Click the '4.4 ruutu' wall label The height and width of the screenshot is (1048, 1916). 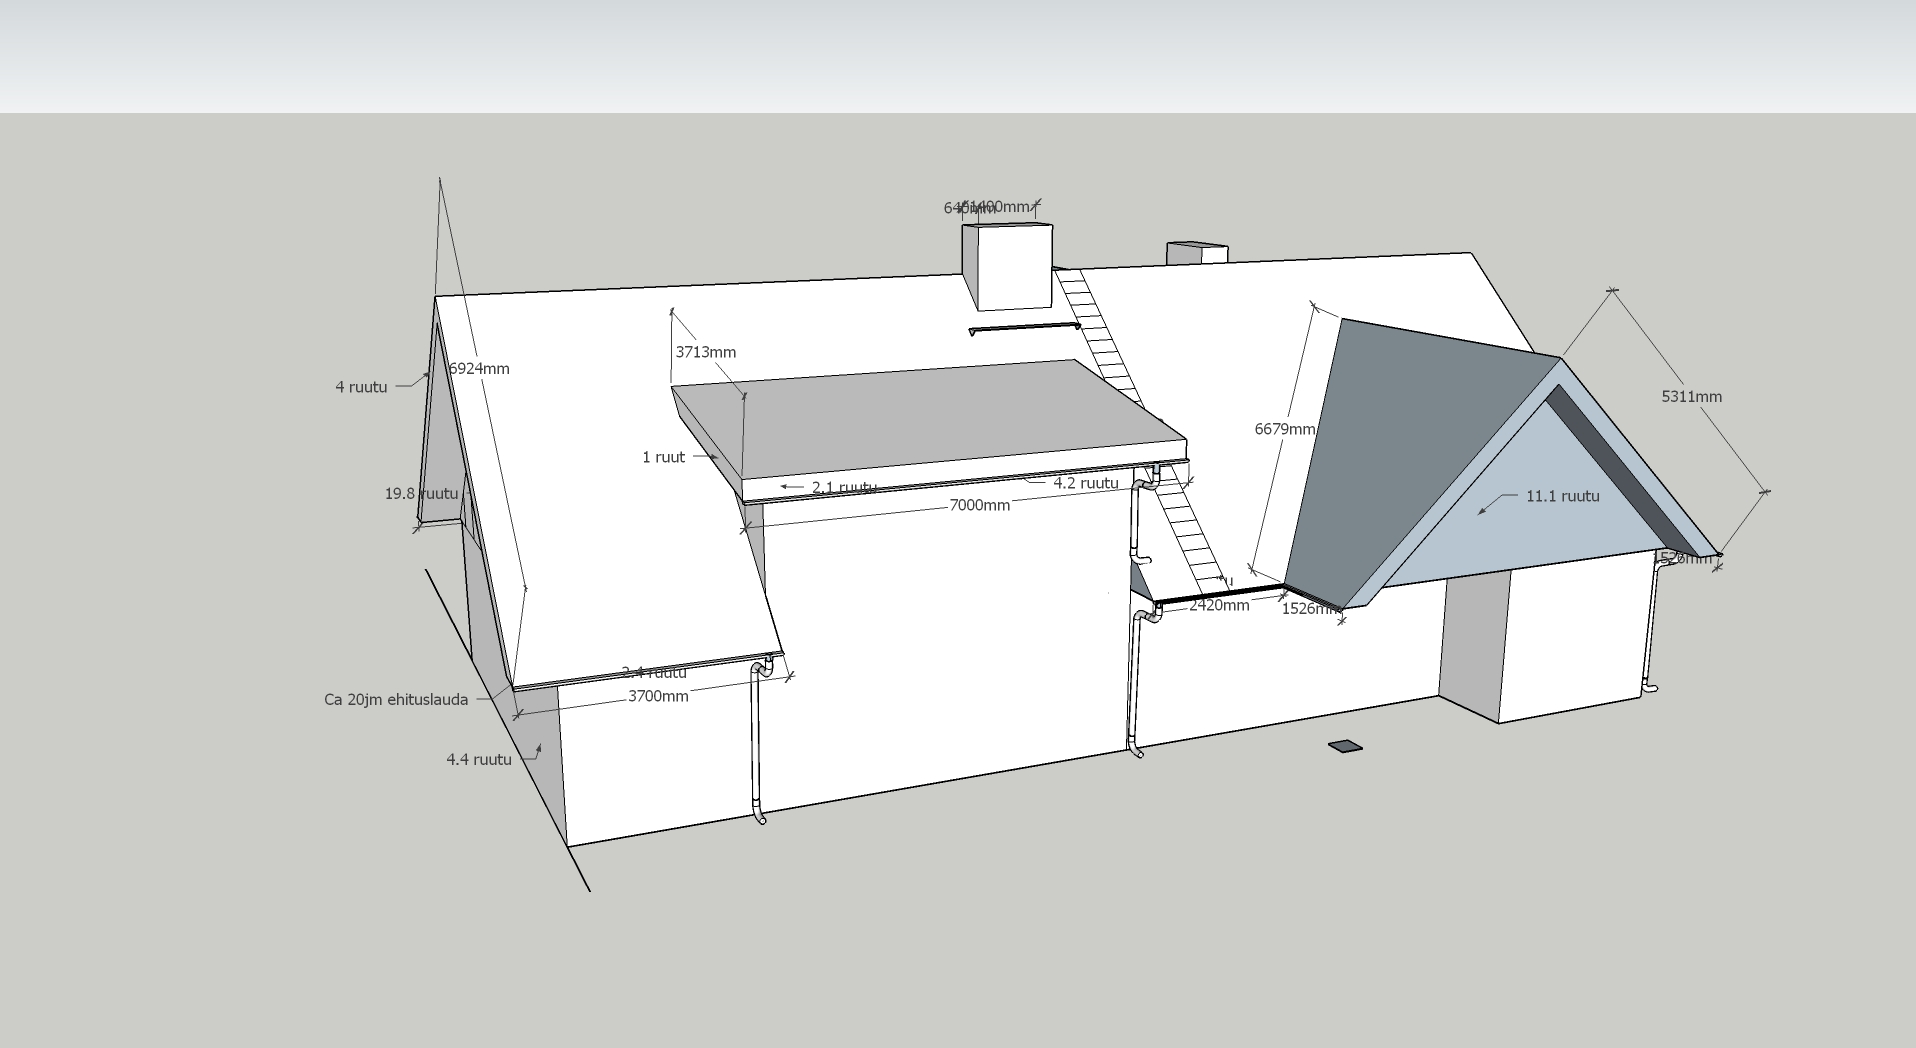(x=478, y=760)
